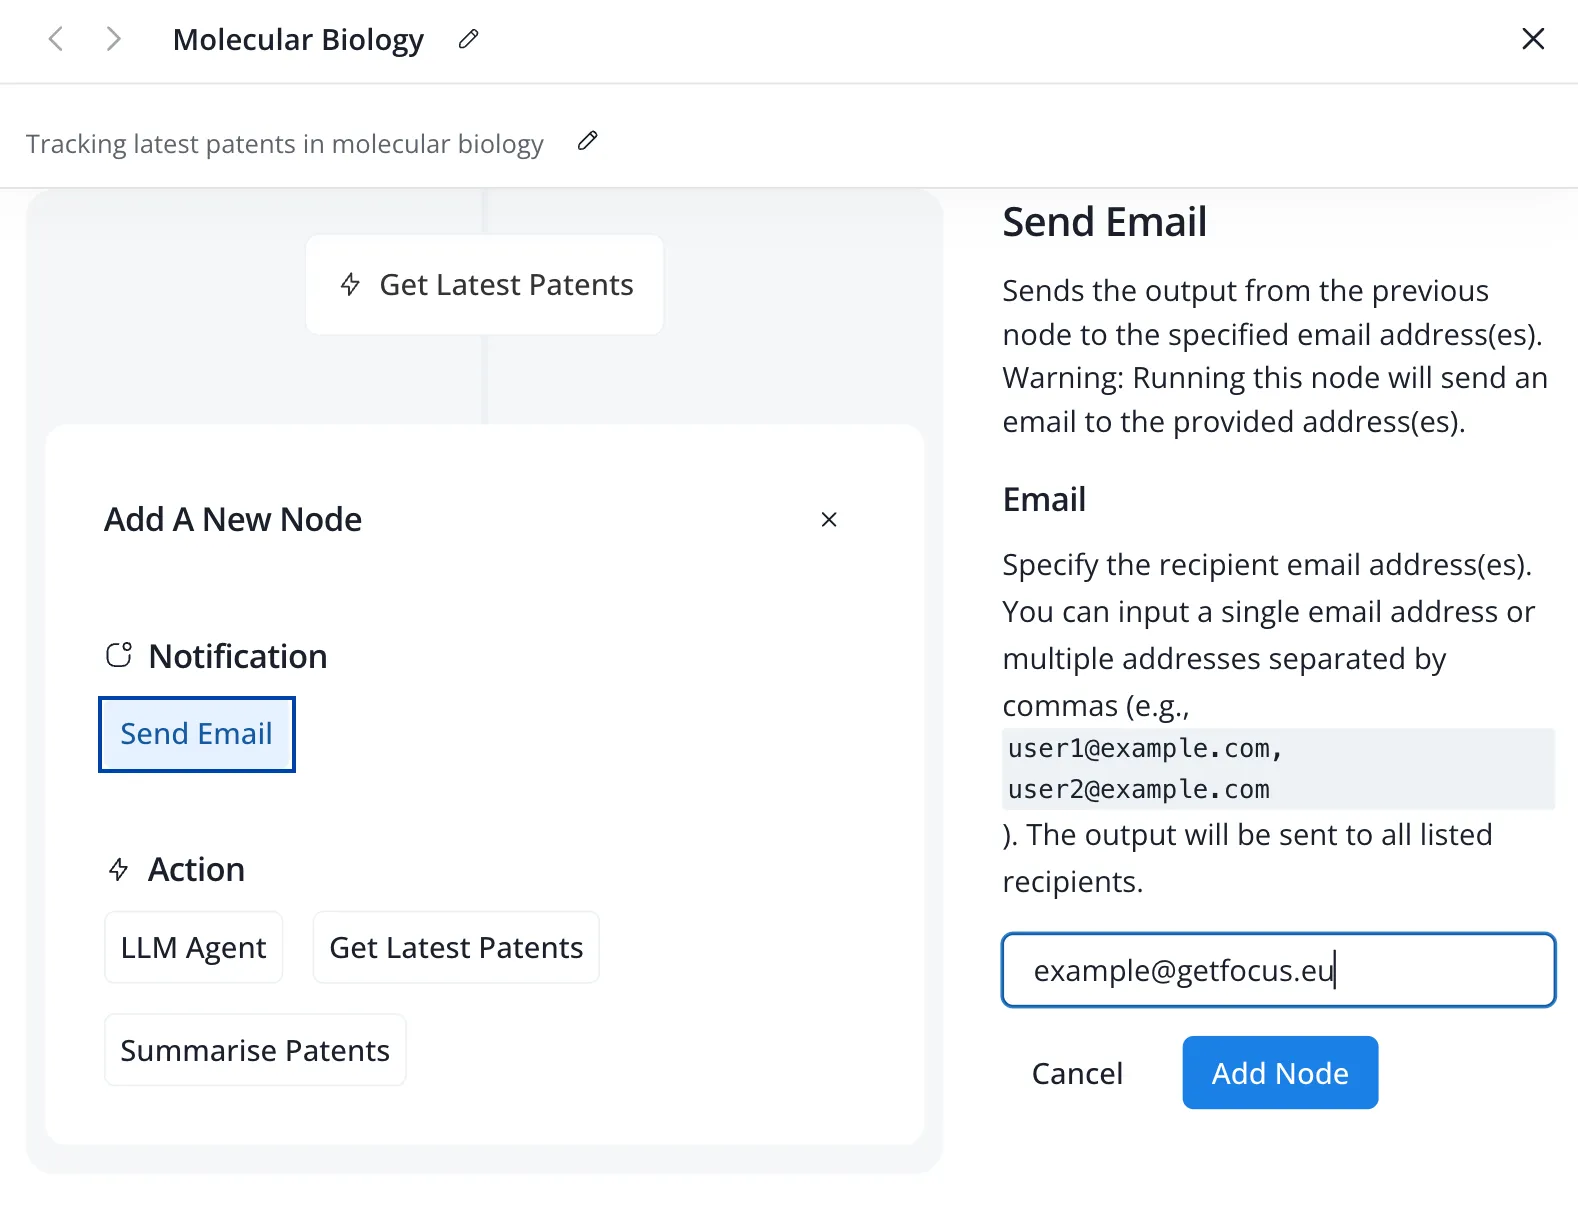Cancel adding the node
This screenshot has height=1210, width=1578.
pyautogui.click(x=1077, y=1073)
